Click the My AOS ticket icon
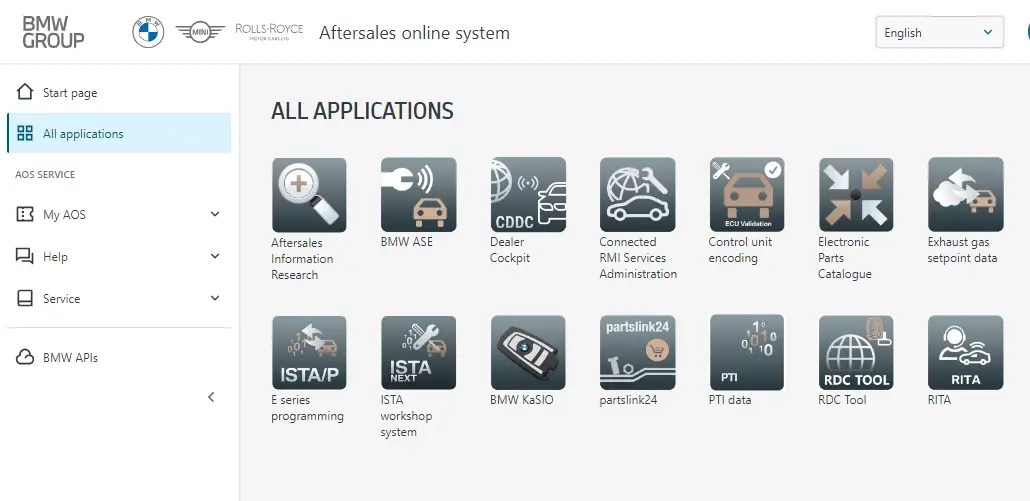The image size is (1030, 501). pos(25,214)
